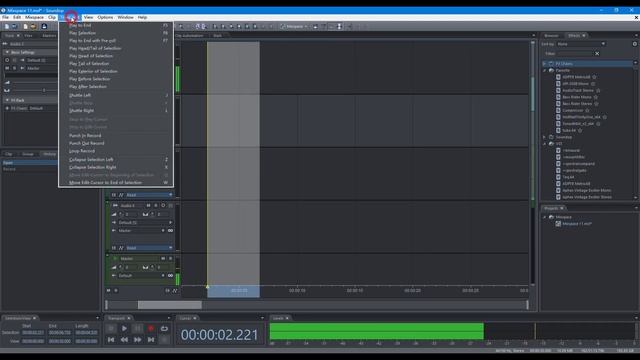Toggle the link icon on Audio 4 Master row
The image size is (640, 360).
(x=170, y=231)
